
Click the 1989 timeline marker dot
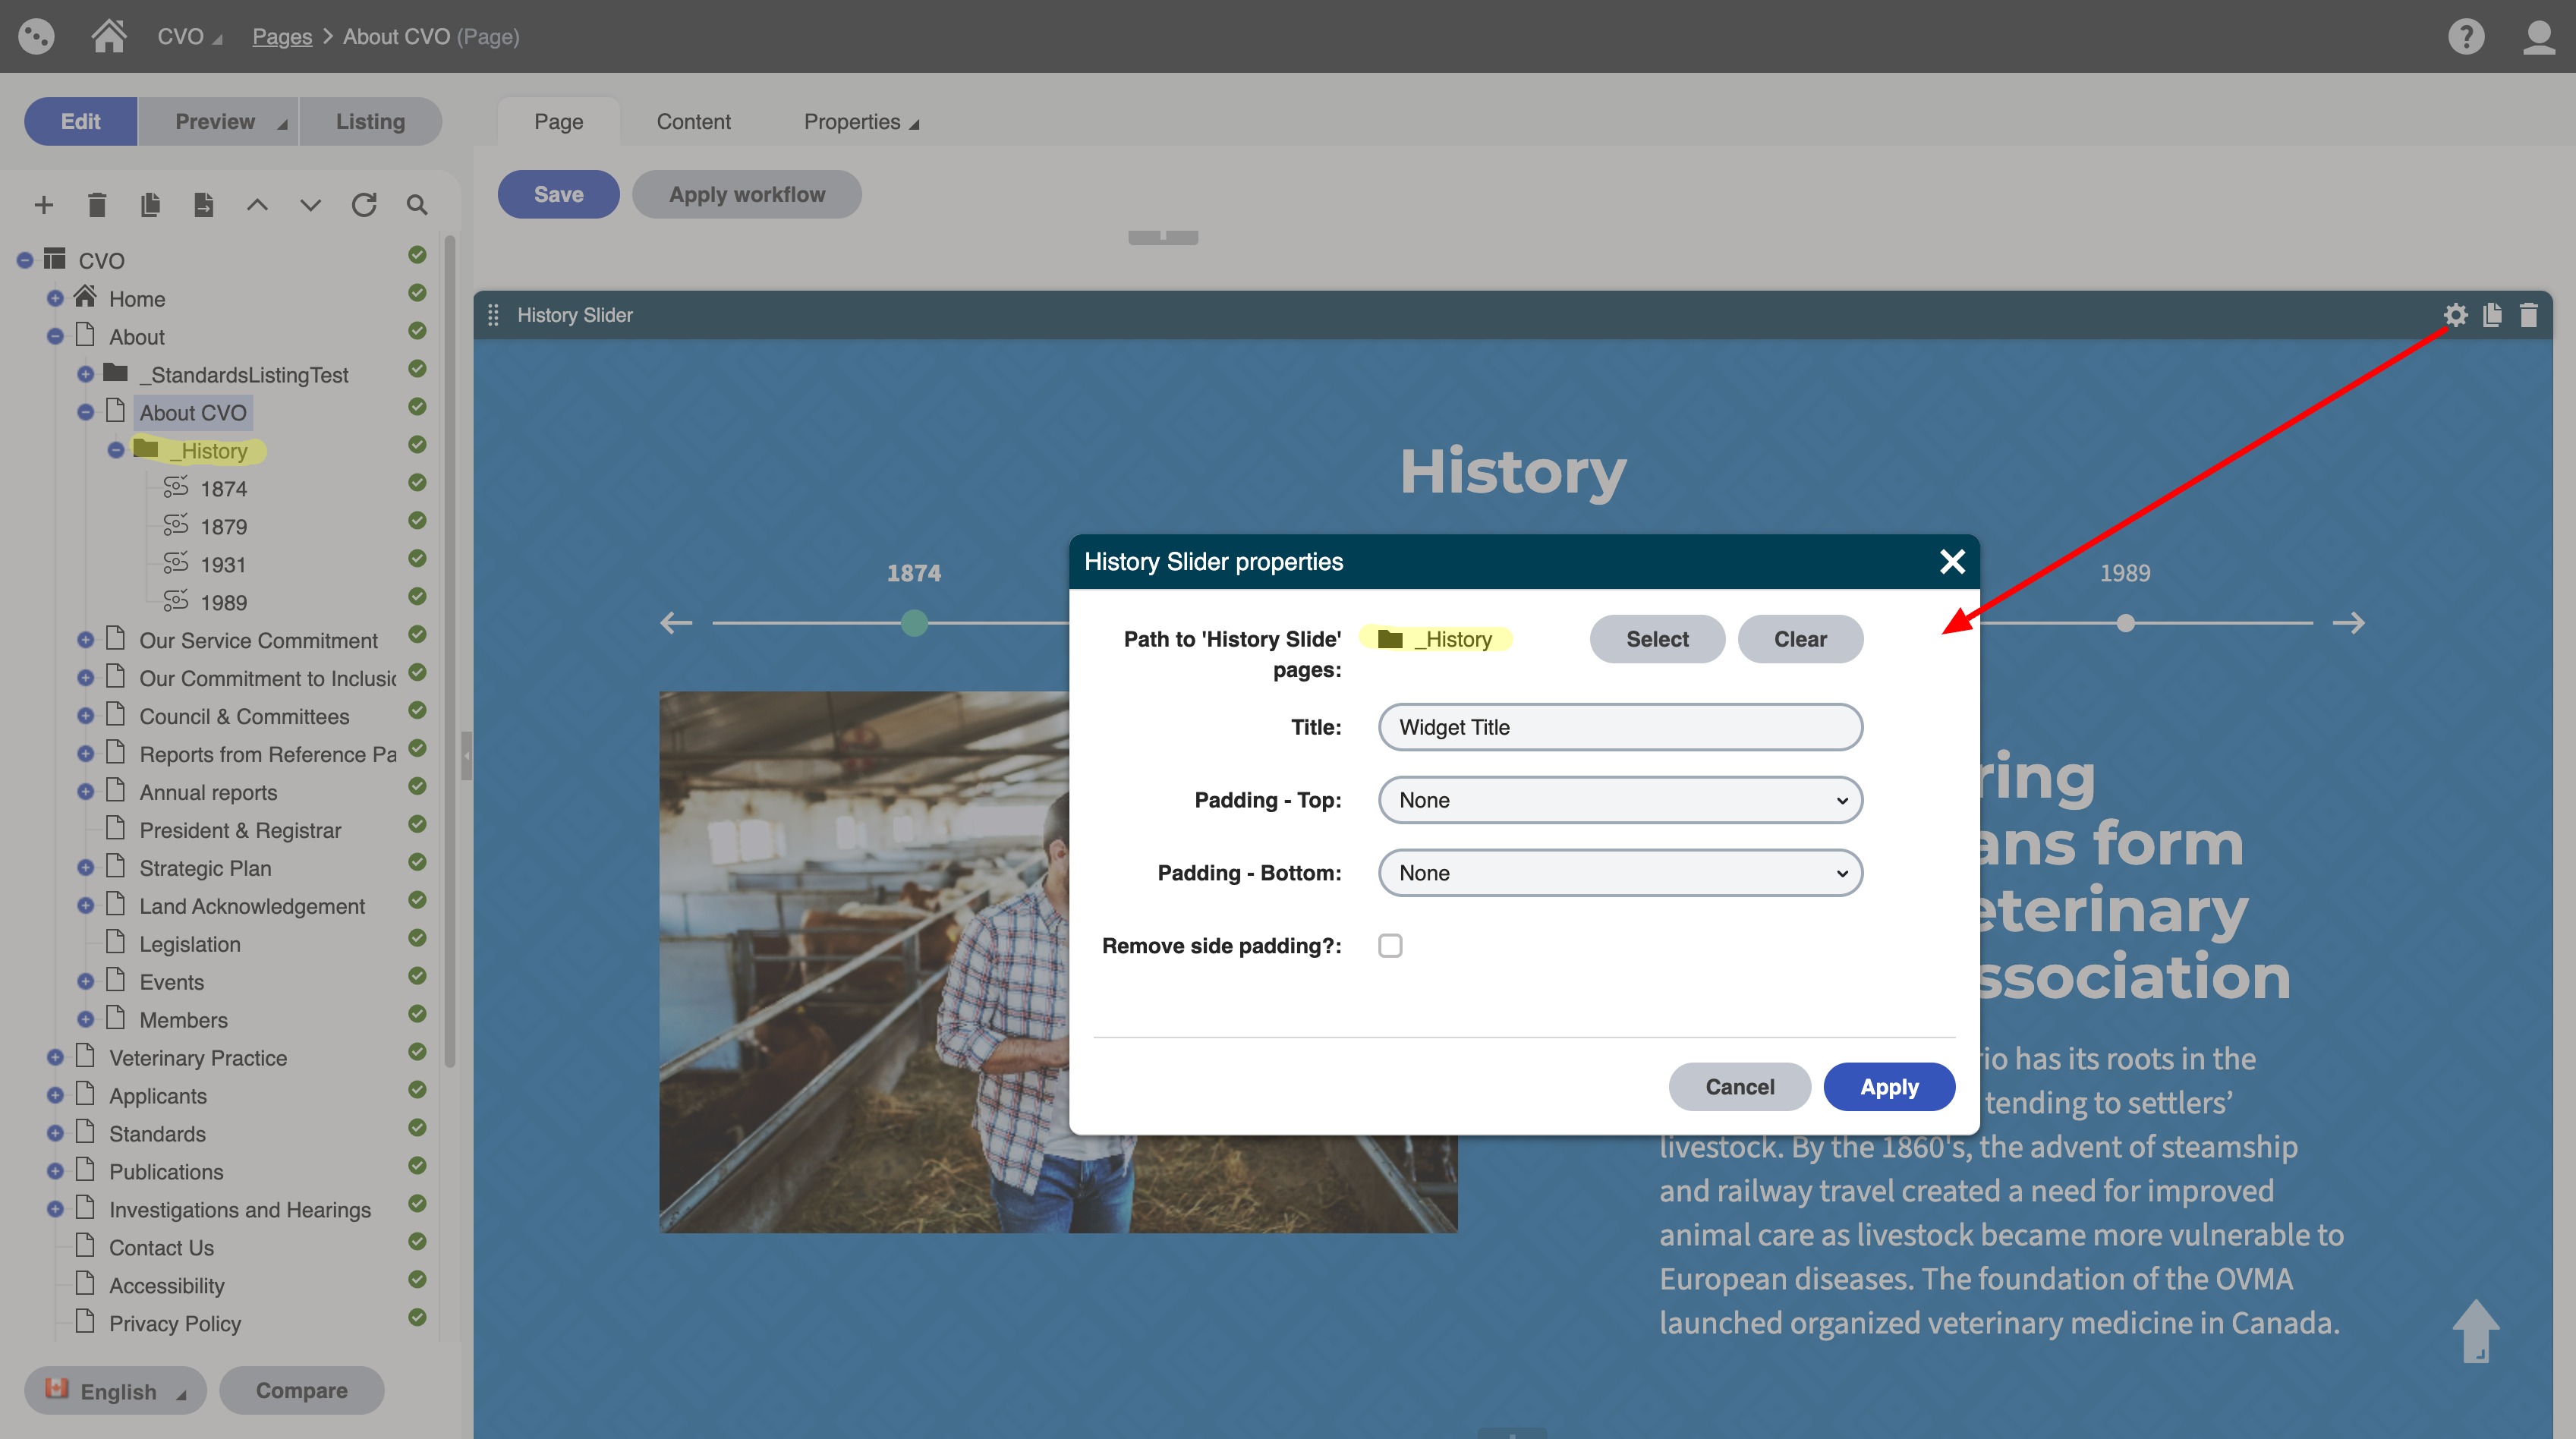[2125, 623]
